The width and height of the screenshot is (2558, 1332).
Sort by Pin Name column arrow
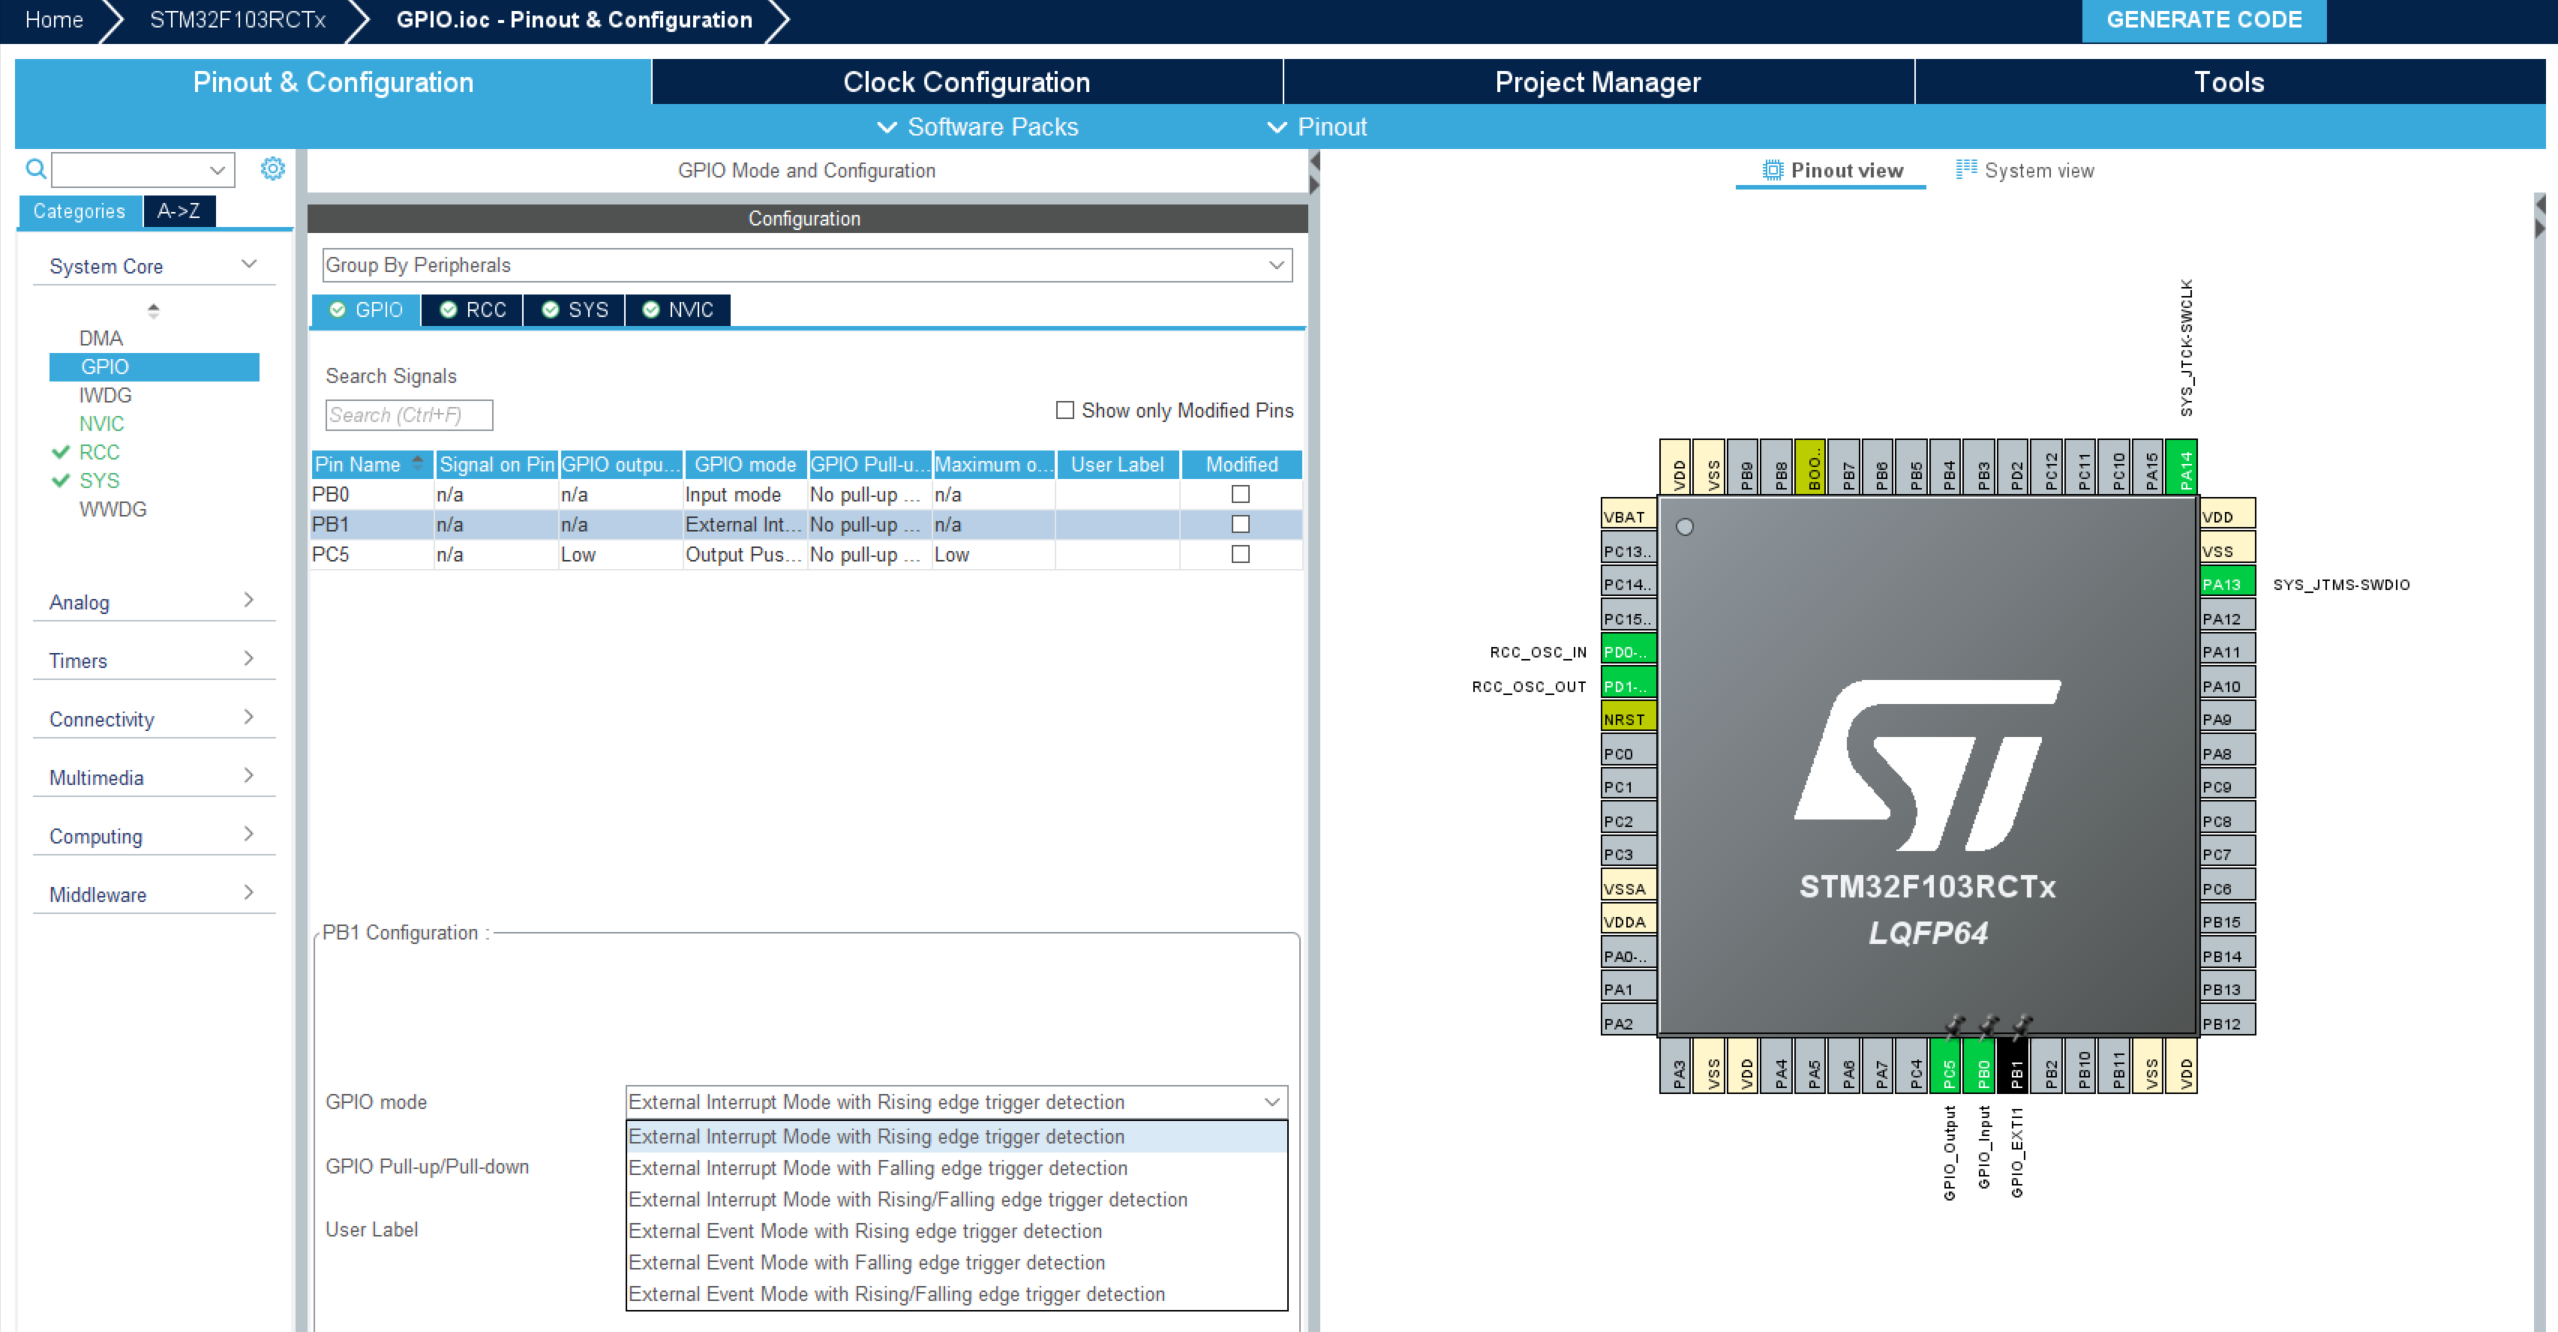click(x=418, y=462)
